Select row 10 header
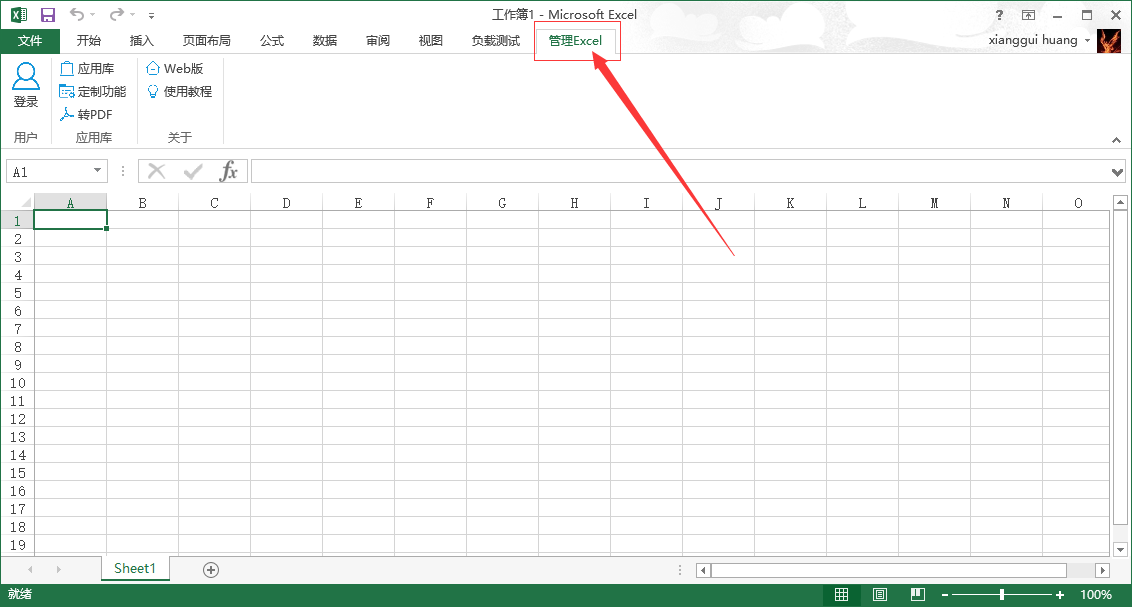The image size is (1132, 607). [17, 383]
